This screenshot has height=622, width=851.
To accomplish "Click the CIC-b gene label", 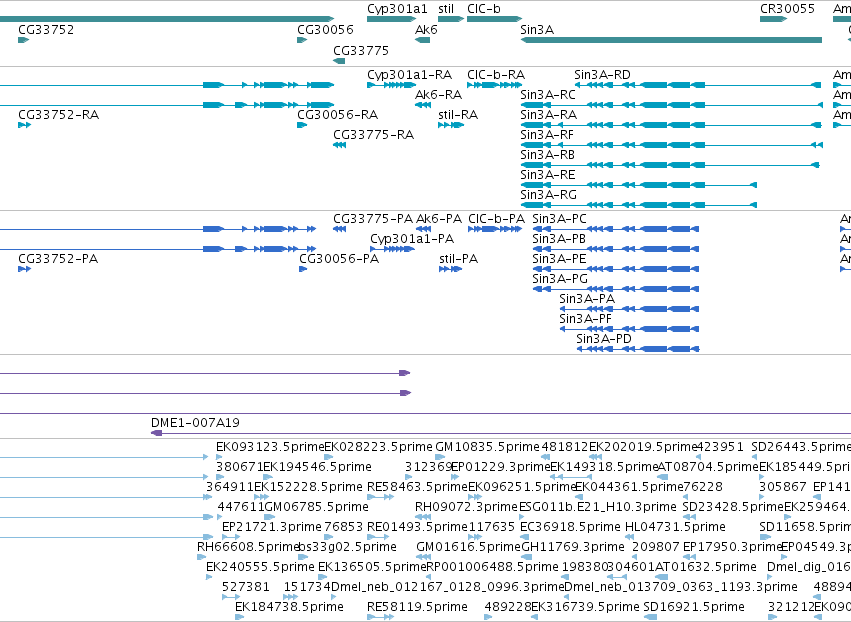I will tap(484, 9).
